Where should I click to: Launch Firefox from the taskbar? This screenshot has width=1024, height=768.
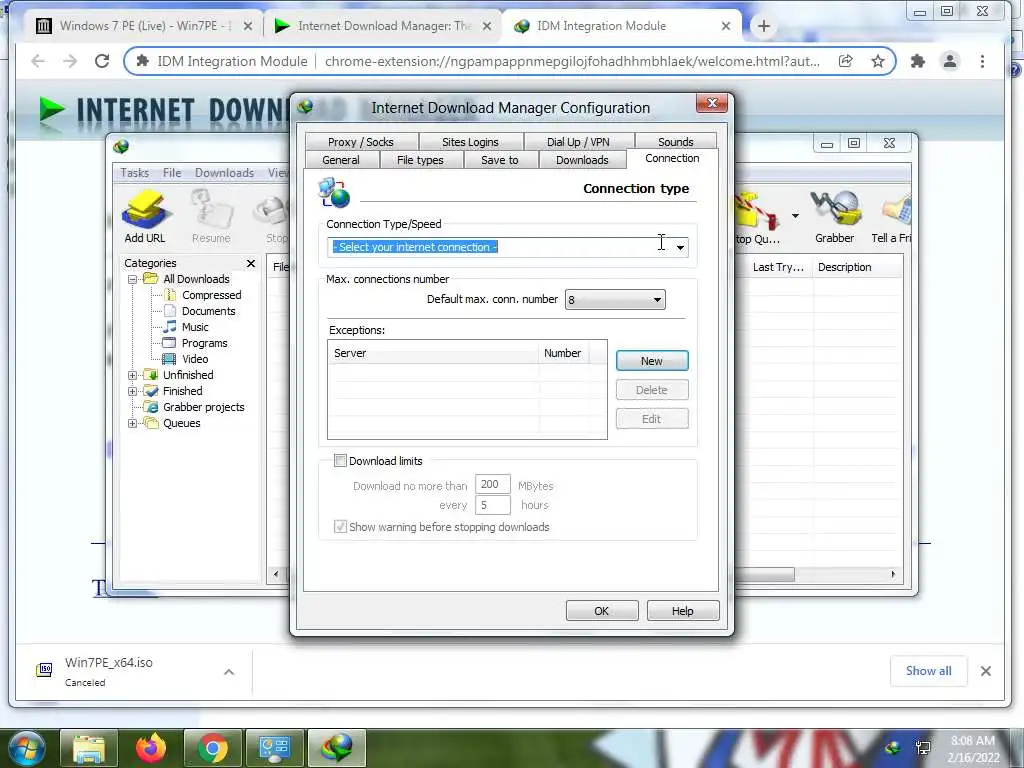pos(151,748)
